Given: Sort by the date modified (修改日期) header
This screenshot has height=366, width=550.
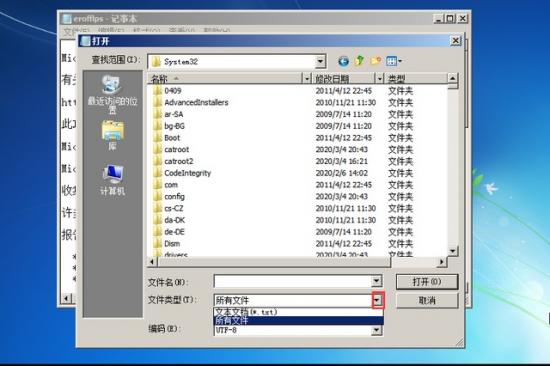Looking at the screenshot, I should tap(344, 79).
